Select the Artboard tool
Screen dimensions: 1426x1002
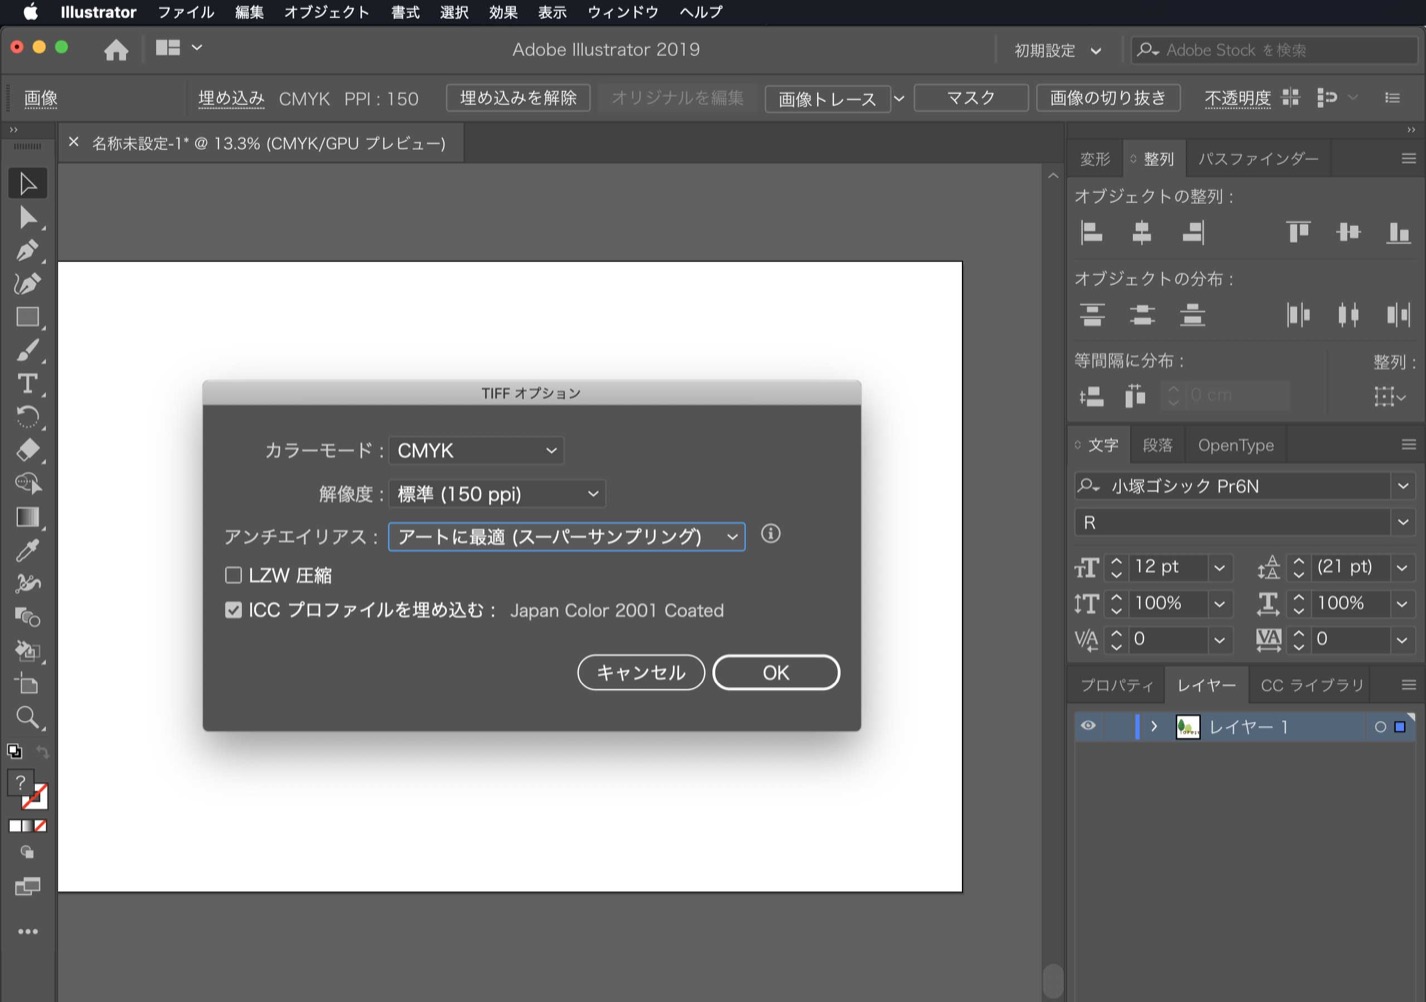(x=27, y=684)
